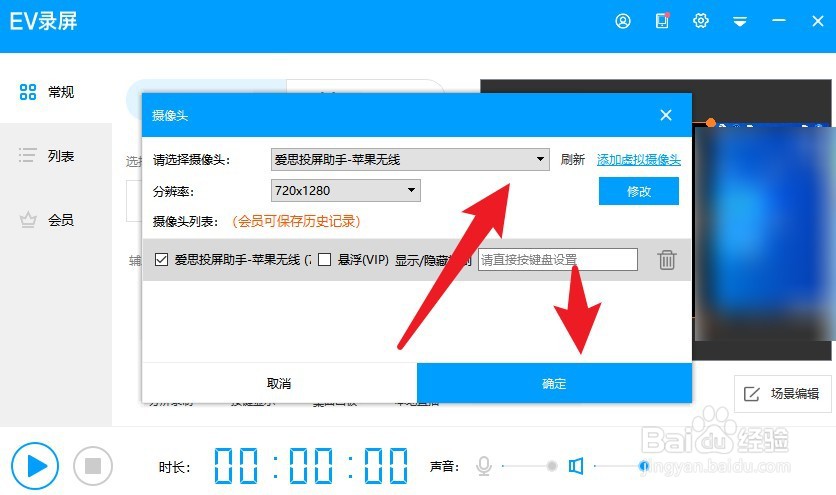
Task: Open the 添加虚拟摄像头 link
Action: tap(639, 159)
